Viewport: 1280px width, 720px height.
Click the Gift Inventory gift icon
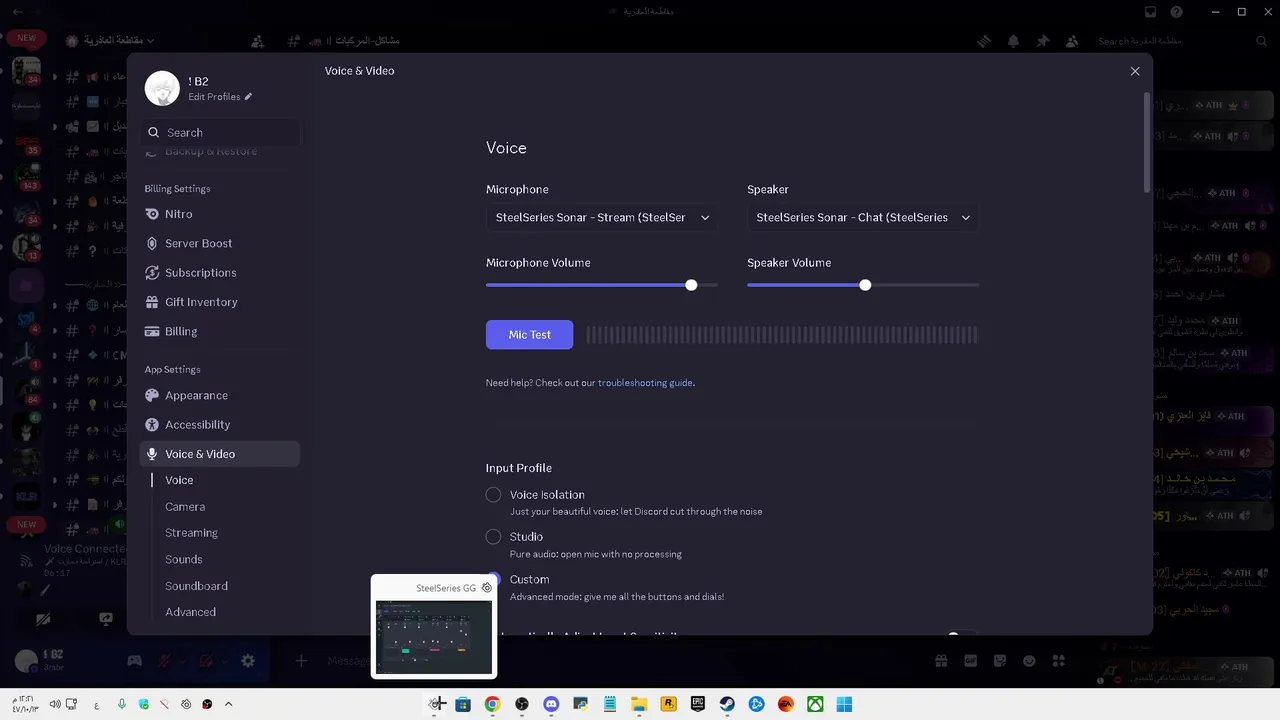152,302
